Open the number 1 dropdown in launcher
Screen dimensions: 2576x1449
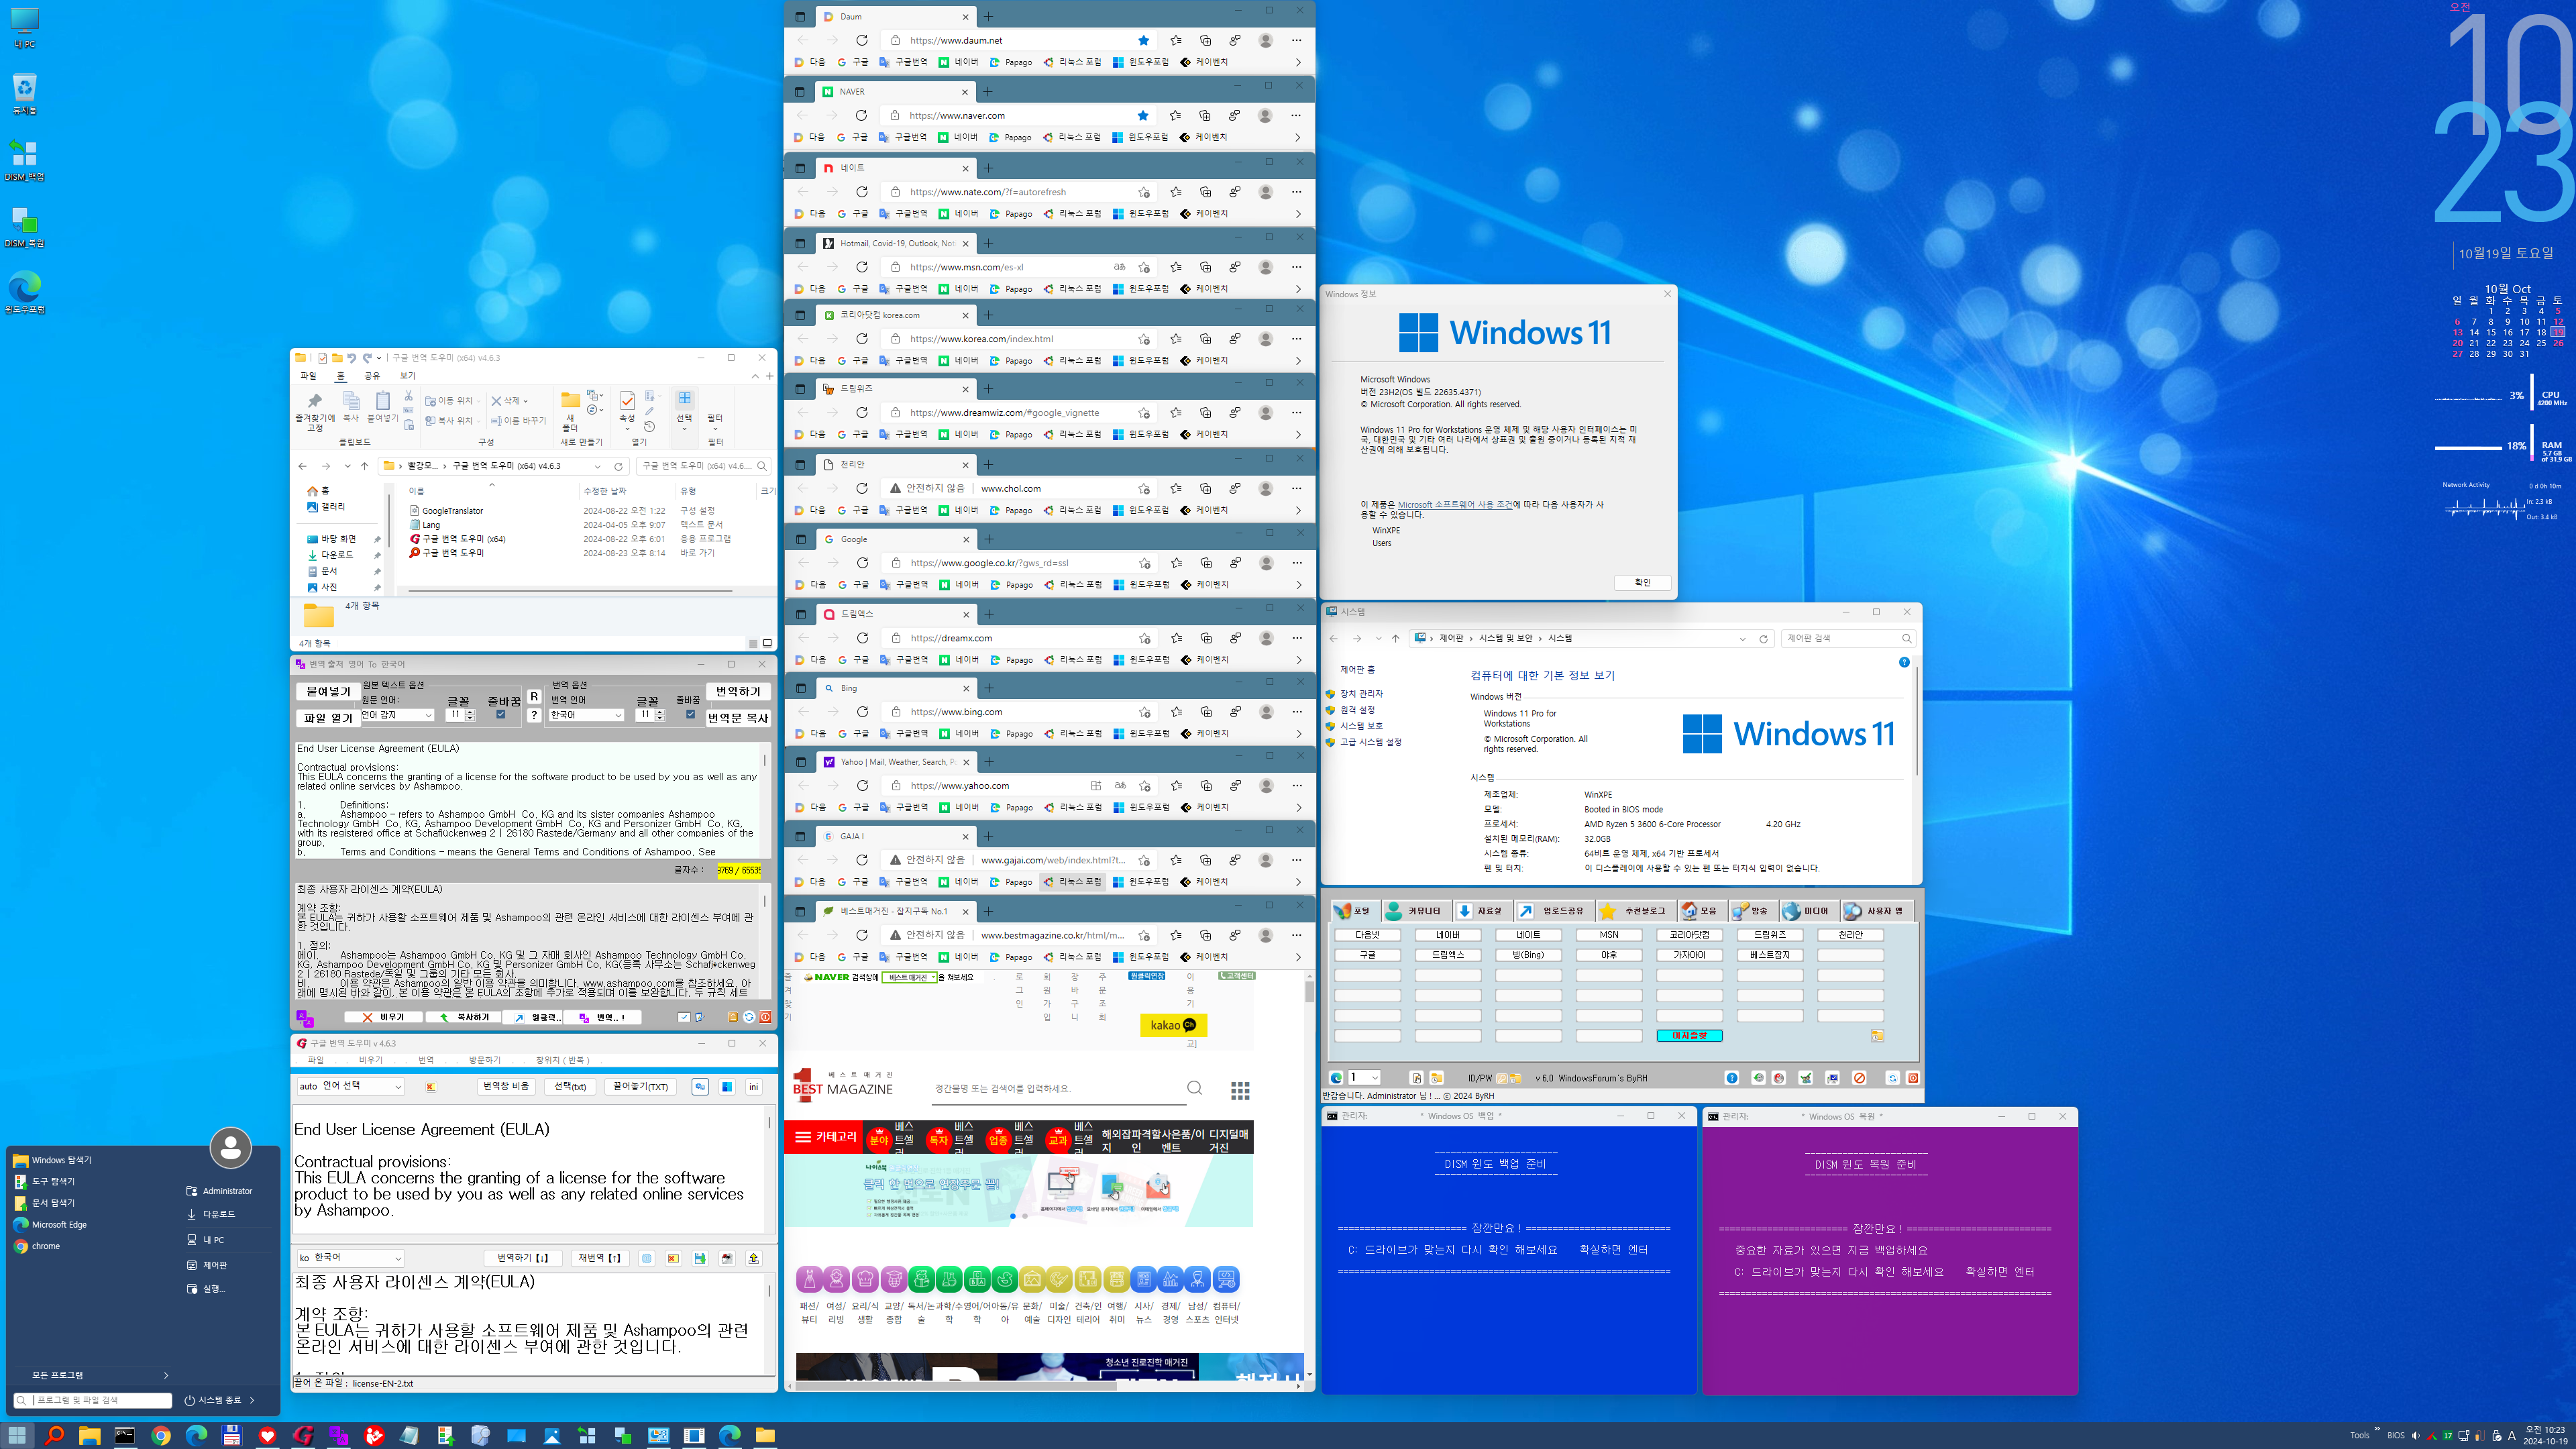click(x=1364, y=1078)
